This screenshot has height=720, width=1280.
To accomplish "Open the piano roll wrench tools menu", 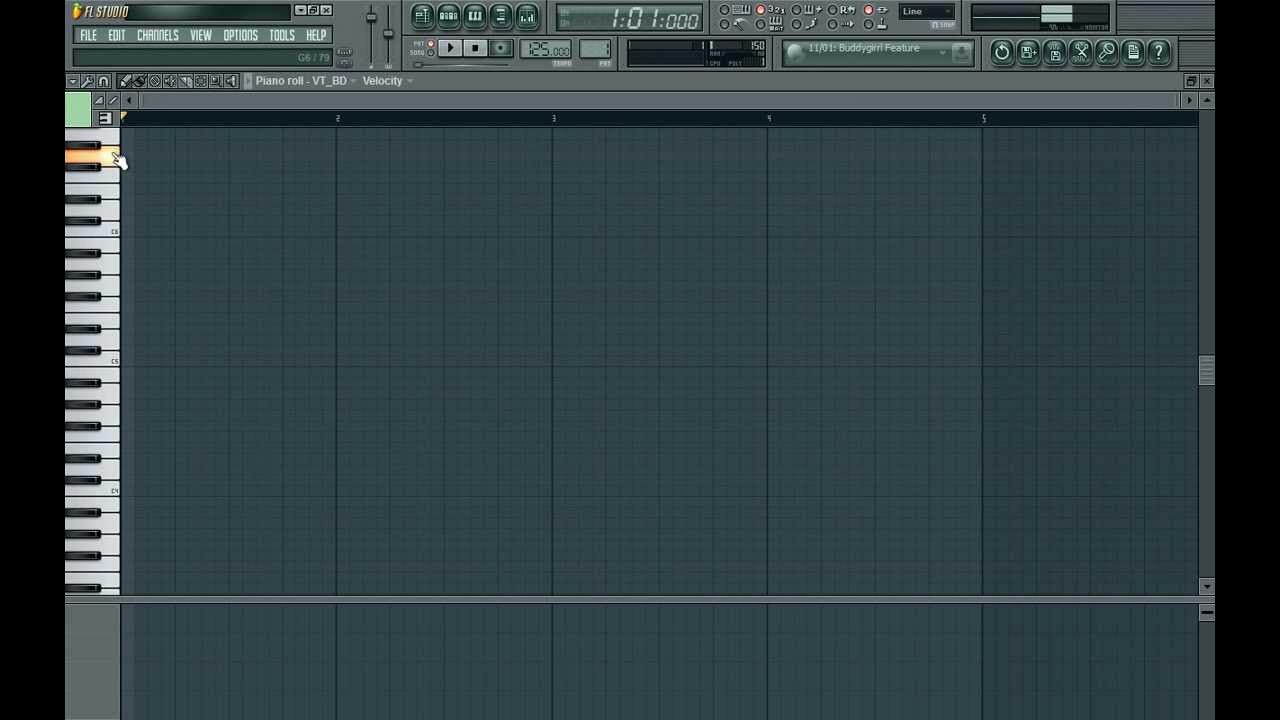I will [88, 81].
